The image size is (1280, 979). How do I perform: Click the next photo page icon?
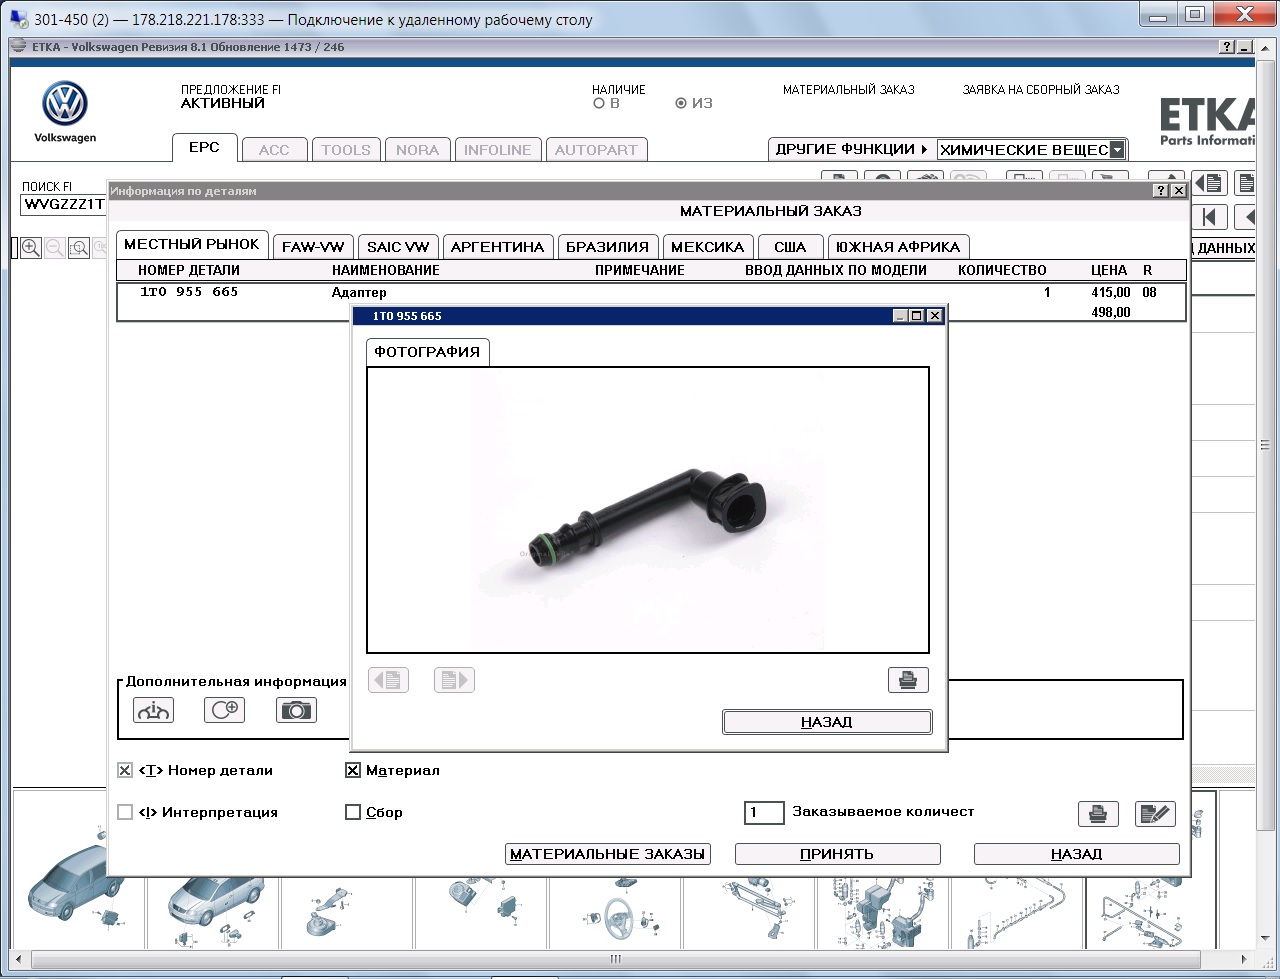pyautogui.click(x=454, y=680)
